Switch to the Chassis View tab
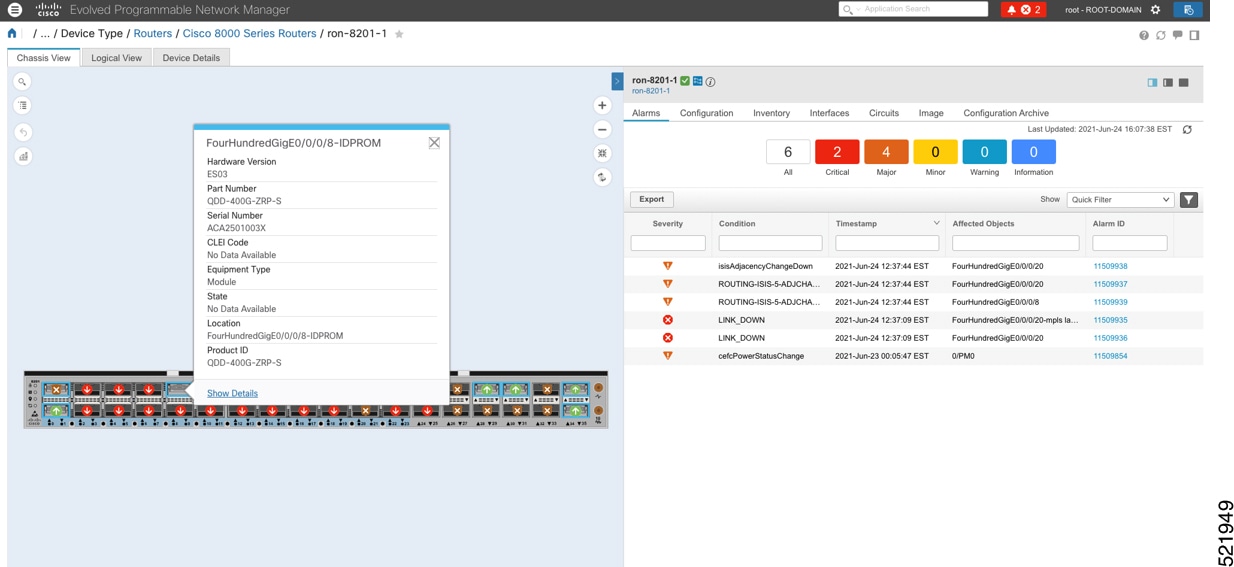 (x=44, y=58)
